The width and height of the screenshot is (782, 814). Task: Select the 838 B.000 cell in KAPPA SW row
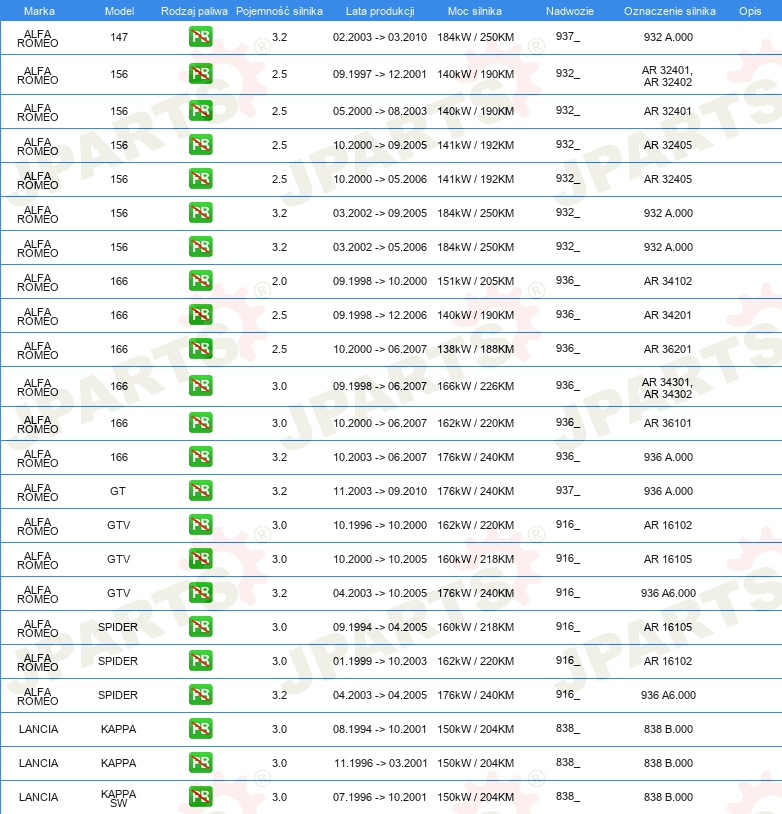click(x=668, y=797)
